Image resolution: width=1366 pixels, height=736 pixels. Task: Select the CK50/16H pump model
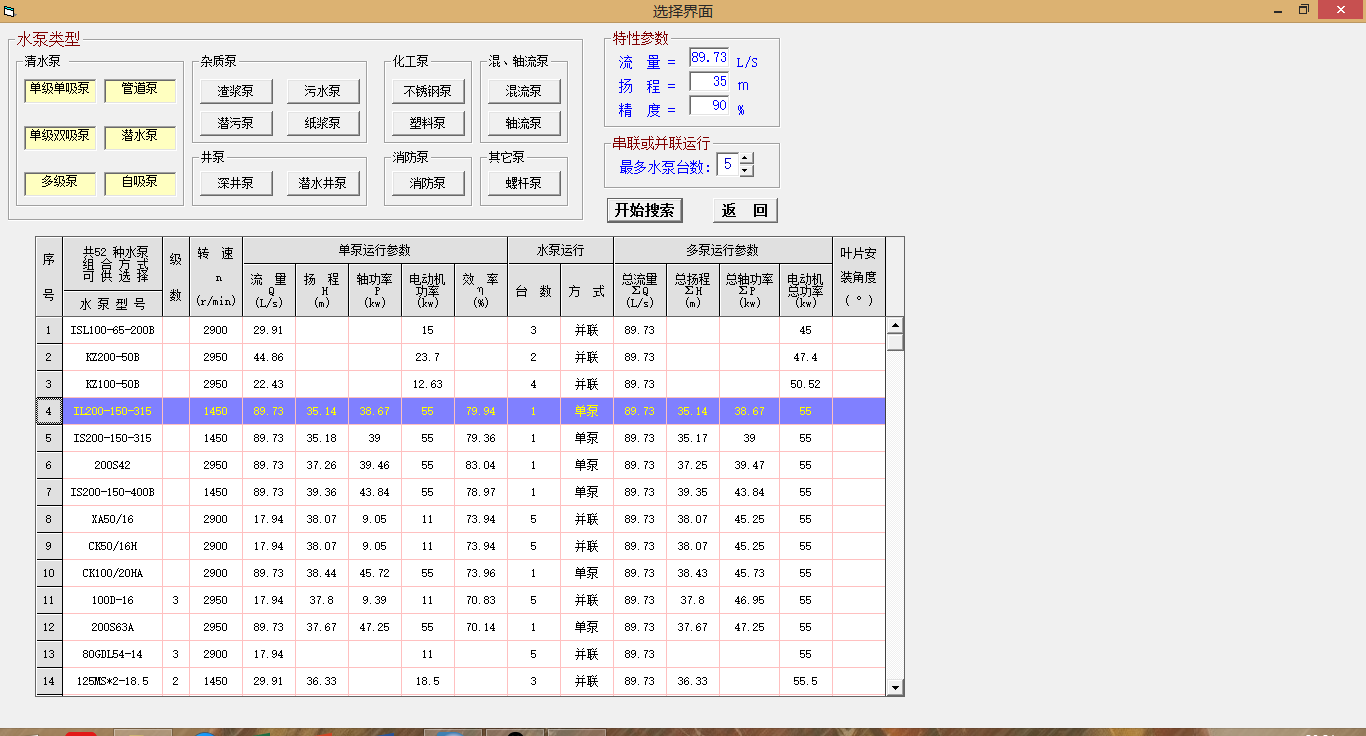(112, 546)
